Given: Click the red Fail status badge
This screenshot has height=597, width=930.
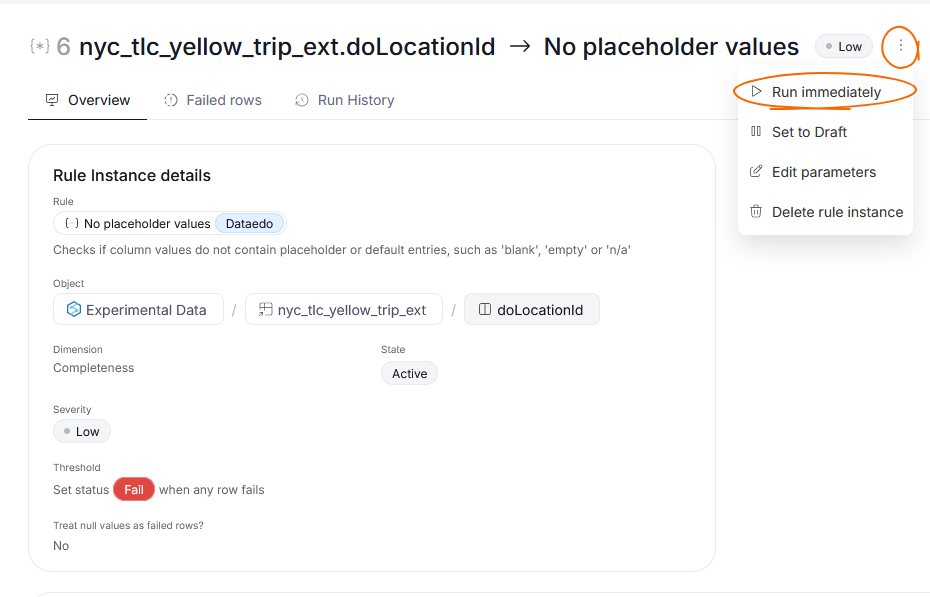Looking at the screenshot, I should click(x=133, y=489).
